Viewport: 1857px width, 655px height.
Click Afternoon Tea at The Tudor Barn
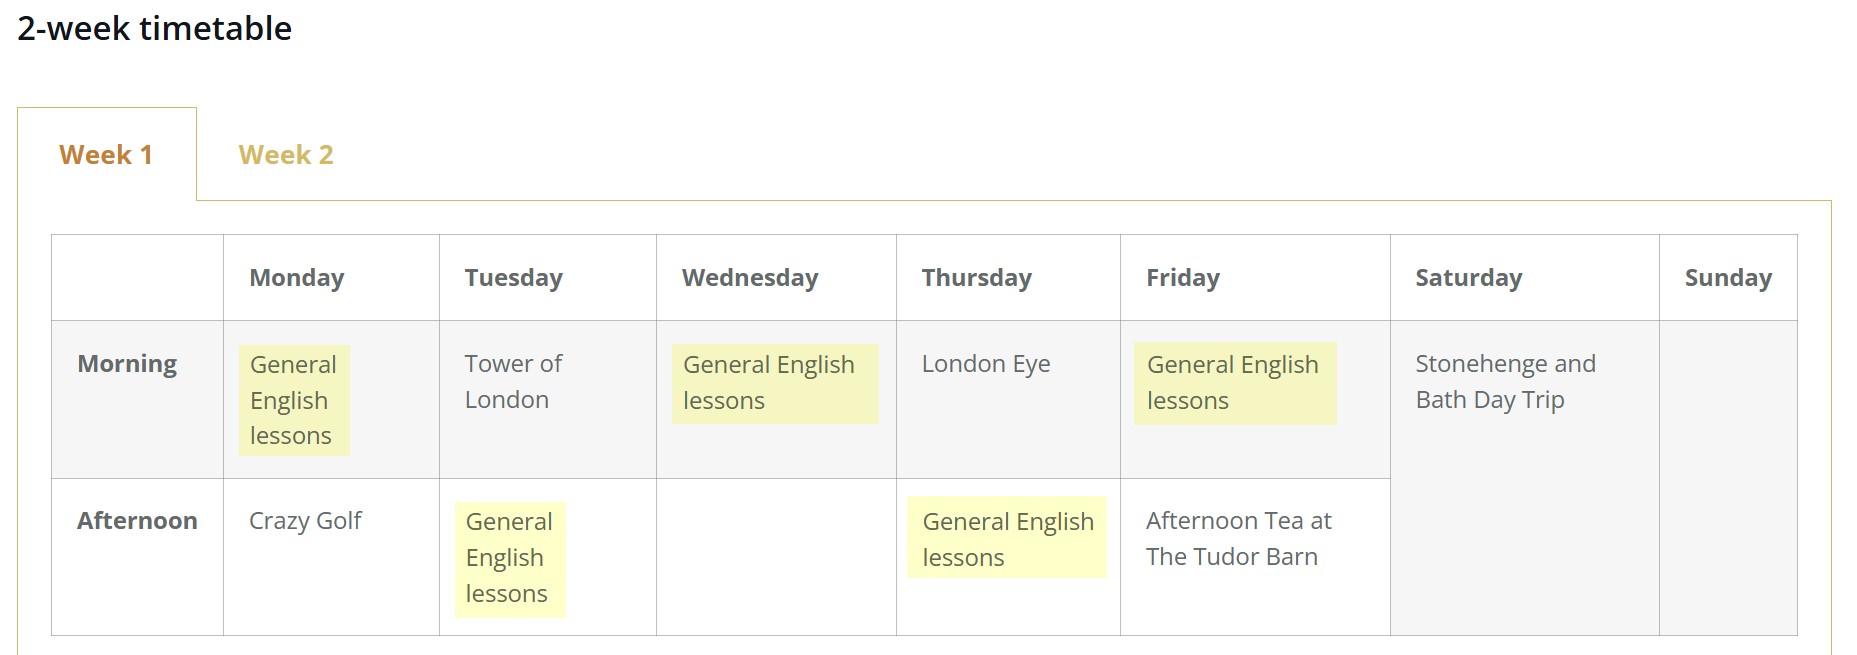[x=1239, y=538]
